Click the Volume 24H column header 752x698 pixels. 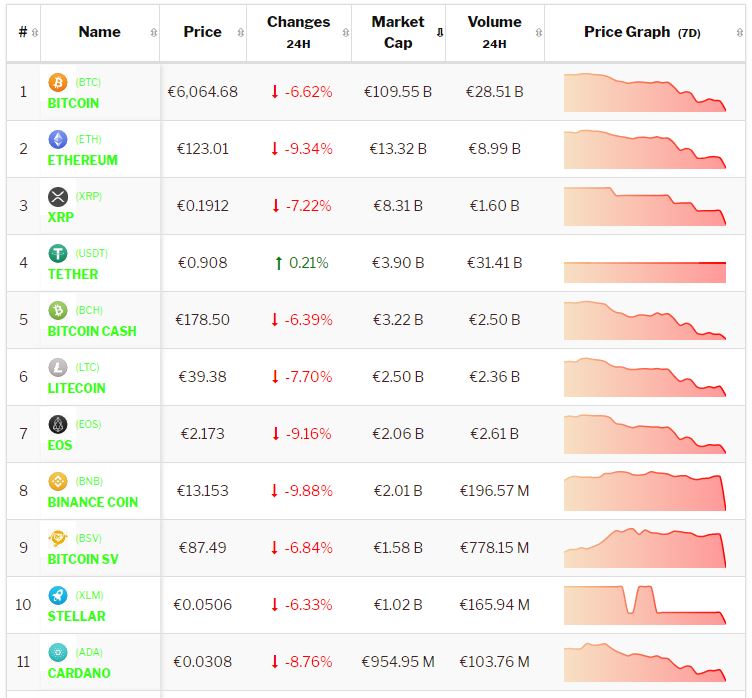[494, 32]
